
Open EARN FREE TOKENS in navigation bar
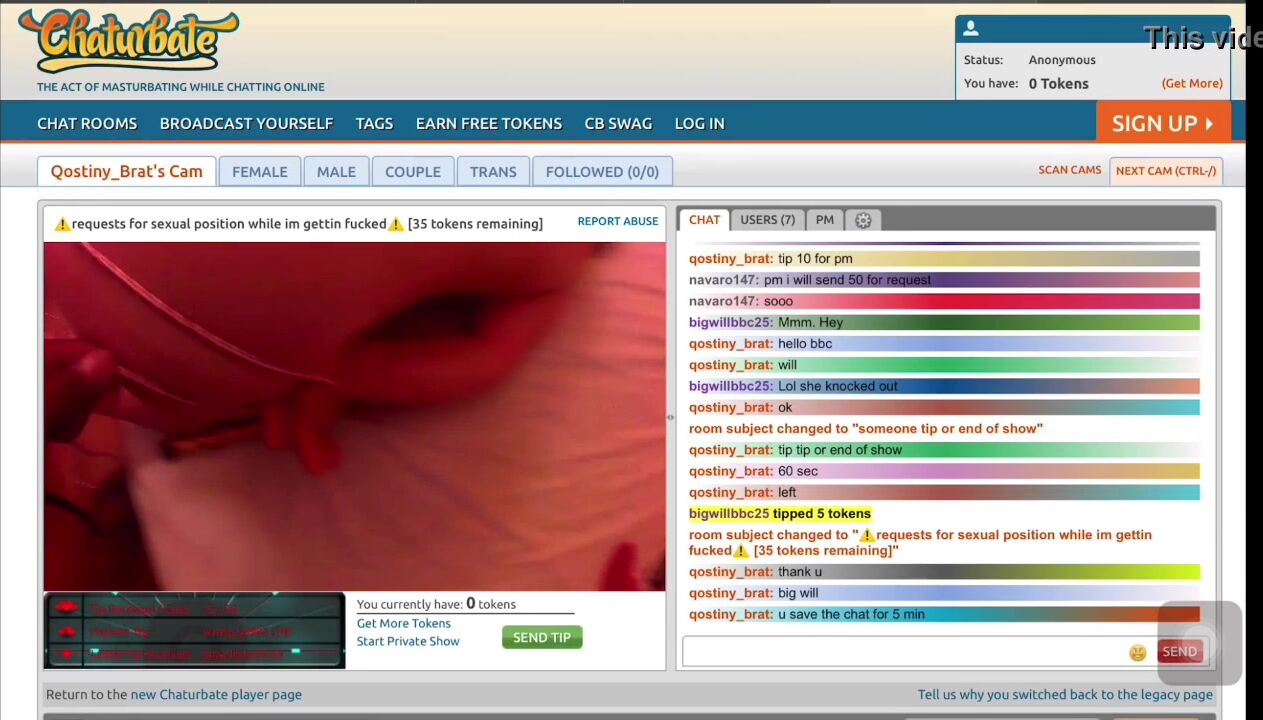tap(488, 124)
